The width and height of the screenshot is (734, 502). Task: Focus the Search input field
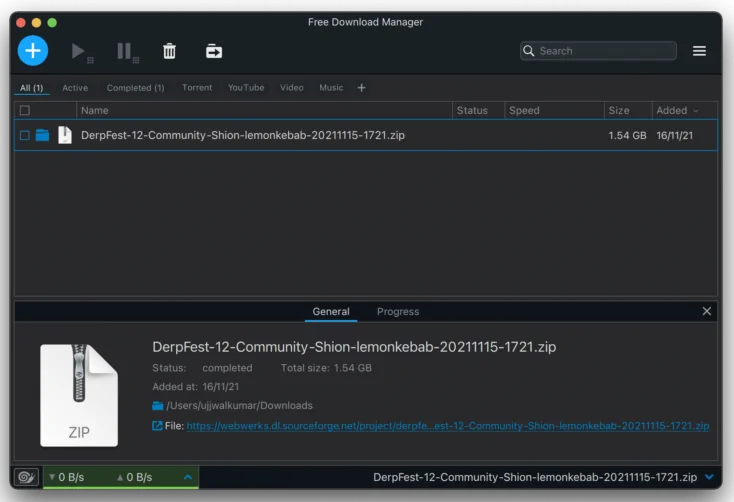[598, 51]
